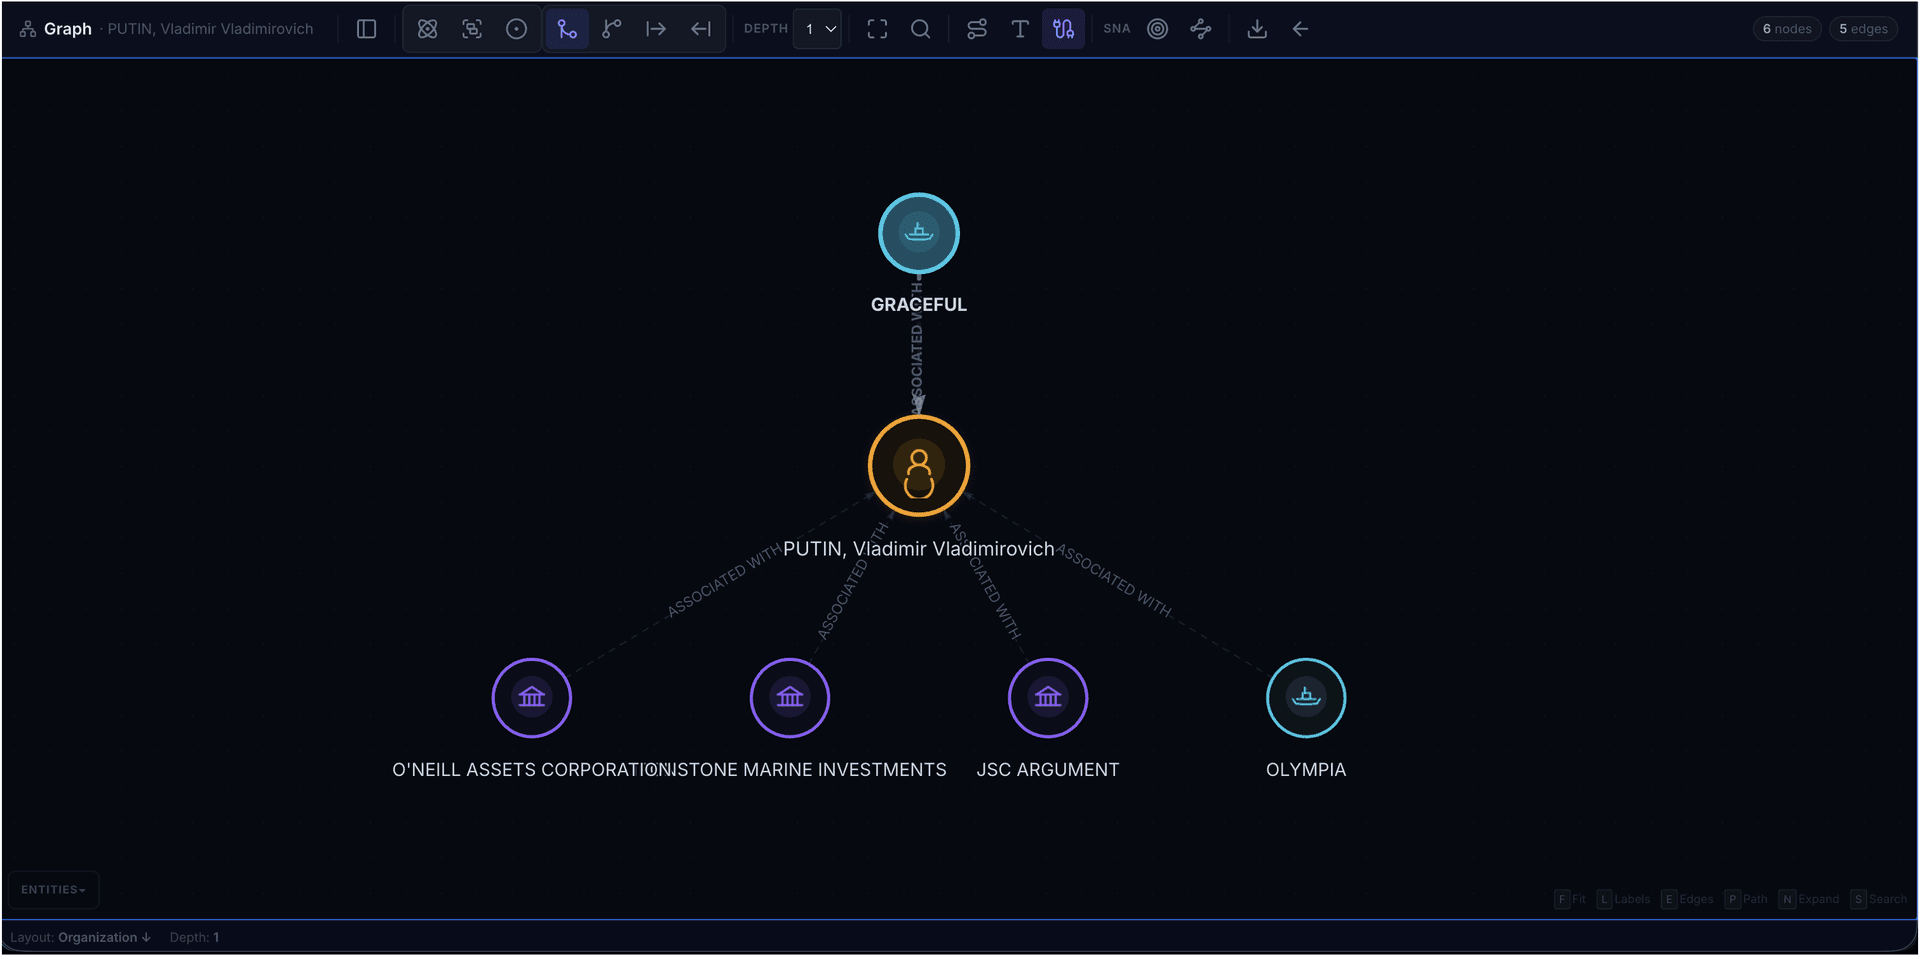The image size is (1920, 956).
Task: Click the SNA target centrality icon
Action: point(1157,29)
